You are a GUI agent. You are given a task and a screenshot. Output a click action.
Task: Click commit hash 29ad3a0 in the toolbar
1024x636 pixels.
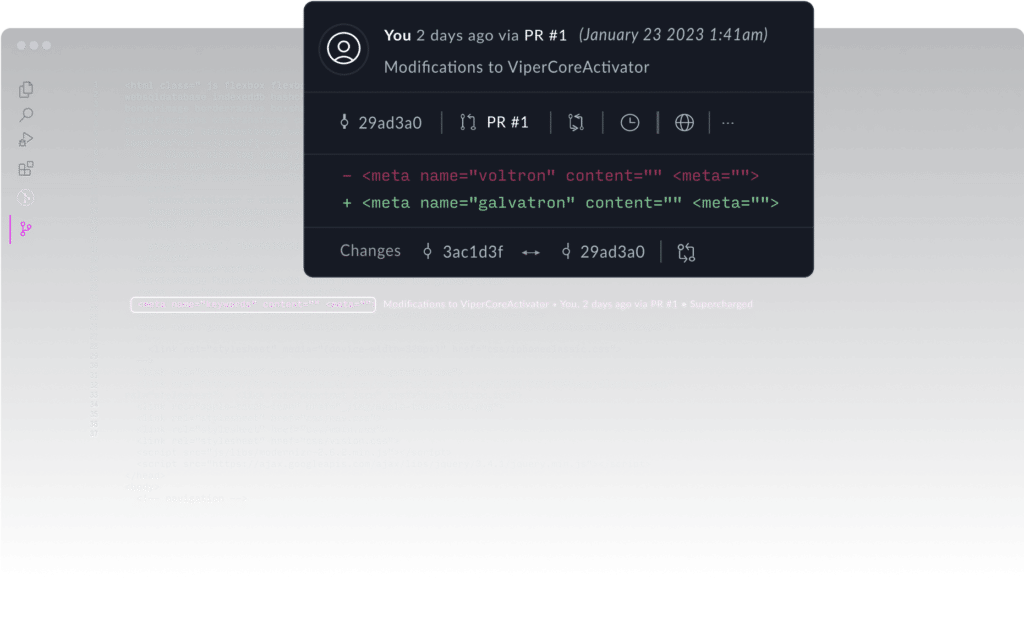pyautogui.click(x=390, y=122)
